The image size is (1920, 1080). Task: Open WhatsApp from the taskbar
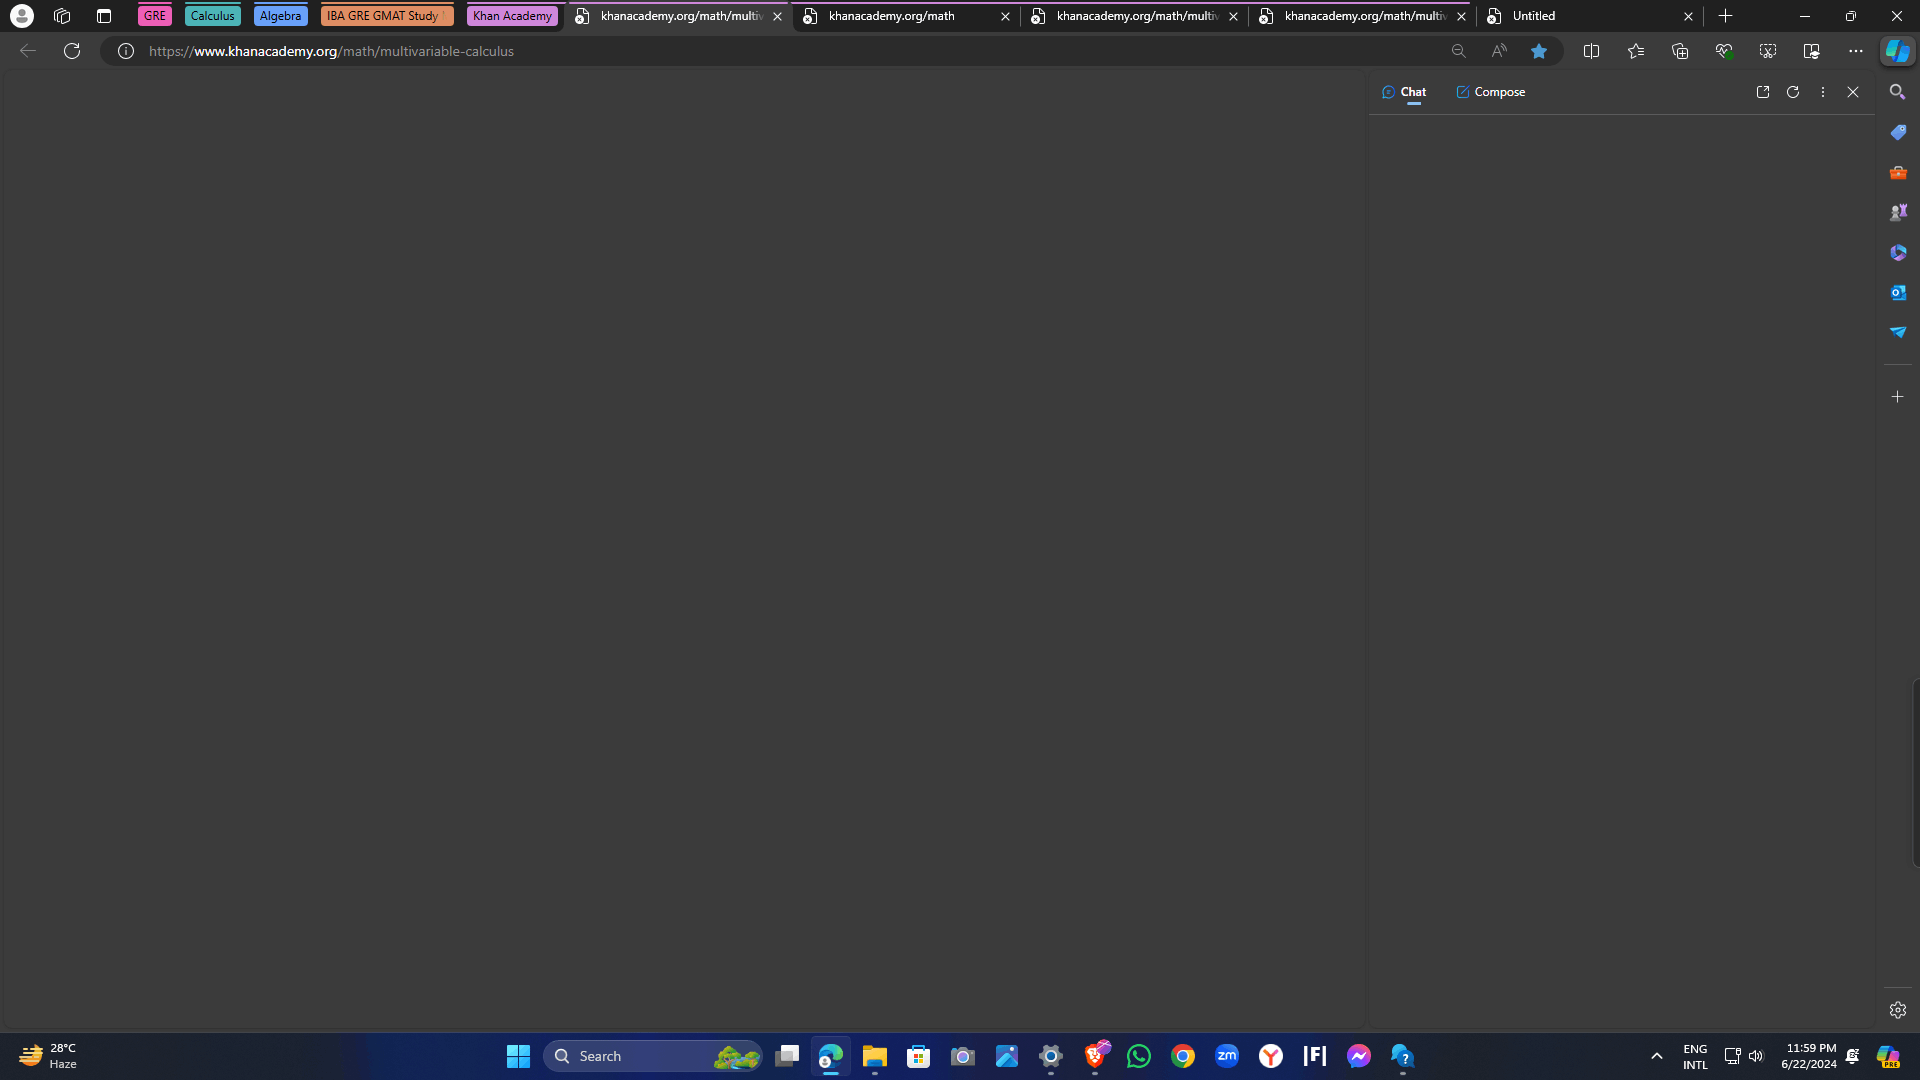[x=1138, y=1056]
